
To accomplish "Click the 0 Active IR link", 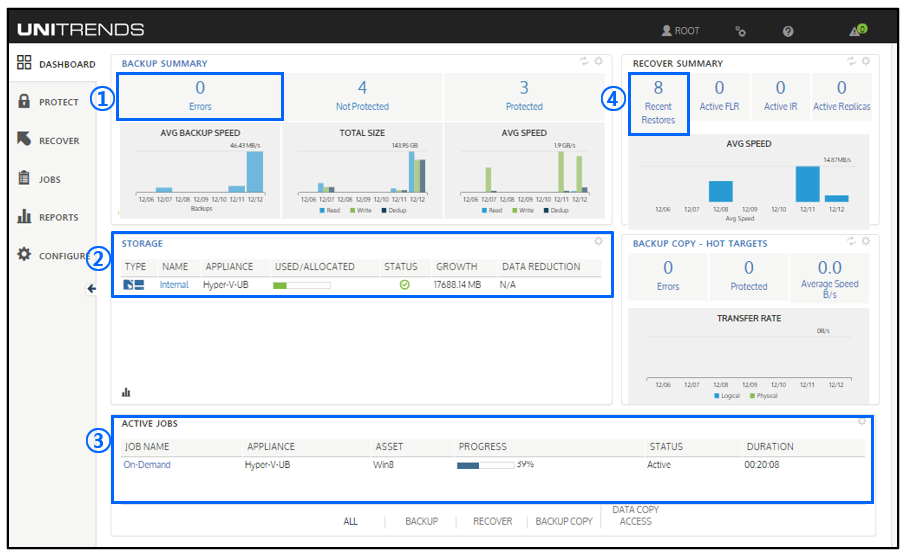I will tap(780, 96).
